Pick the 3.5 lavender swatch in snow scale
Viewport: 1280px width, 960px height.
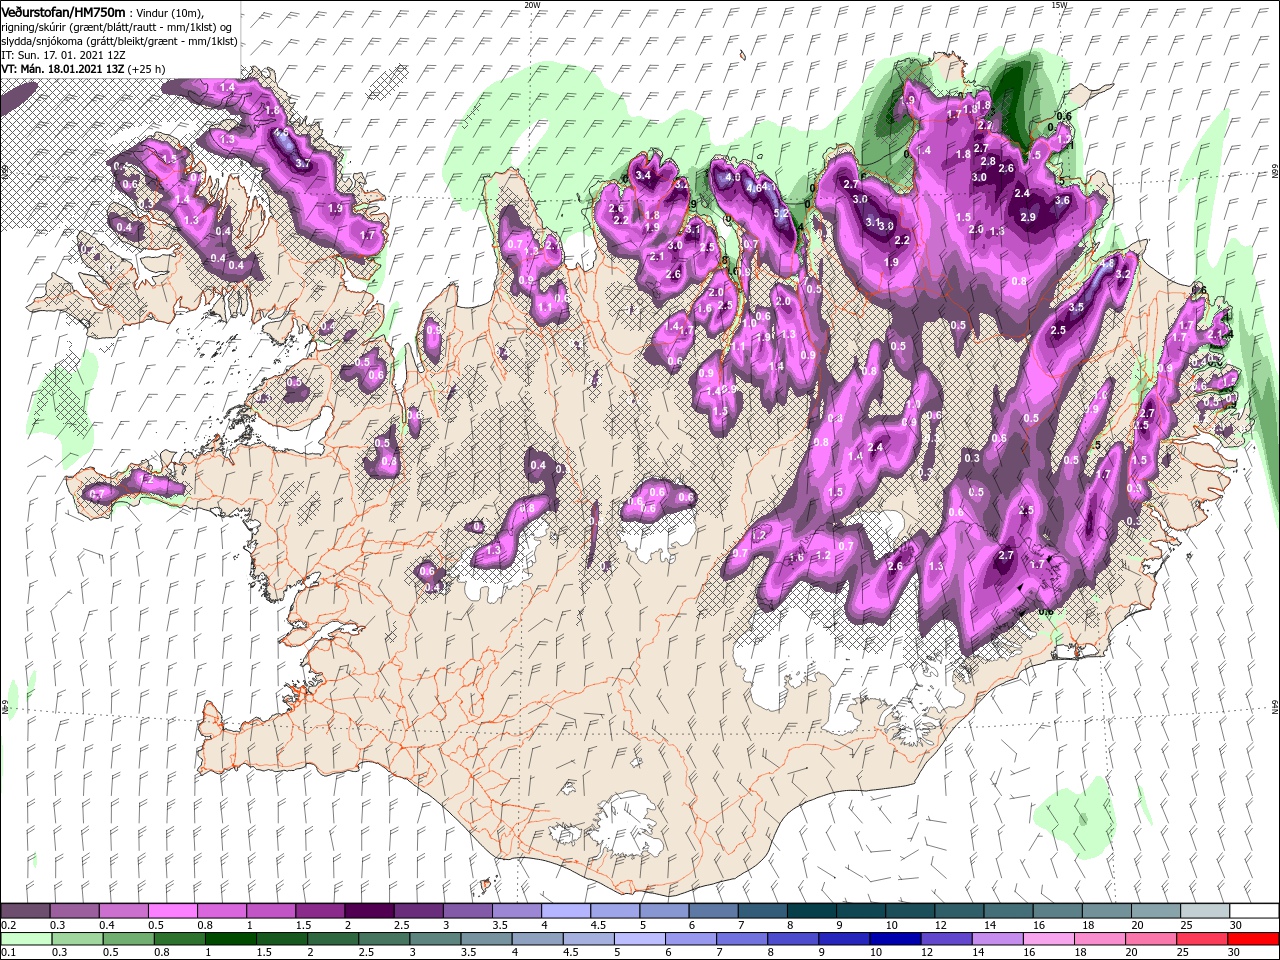516,911
